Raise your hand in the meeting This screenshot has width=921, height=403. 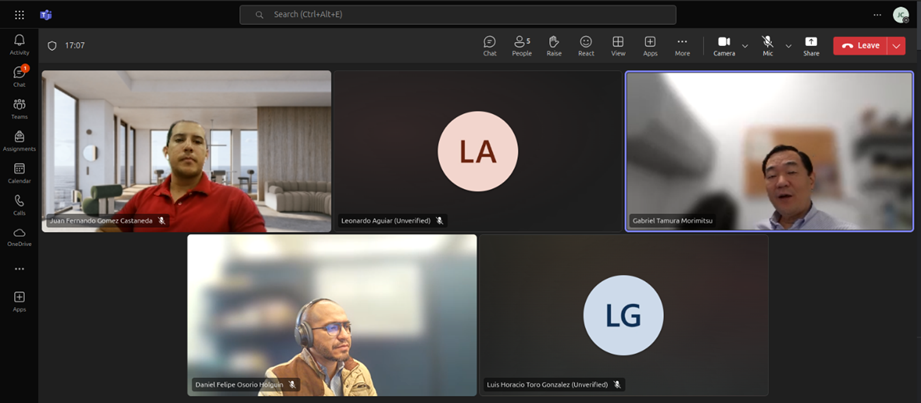point(554,45)
